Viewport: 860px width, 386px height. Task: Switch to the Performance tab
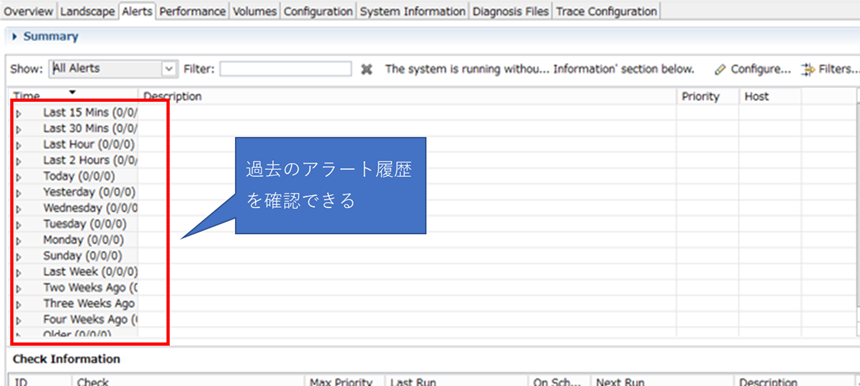coord(193,11)
